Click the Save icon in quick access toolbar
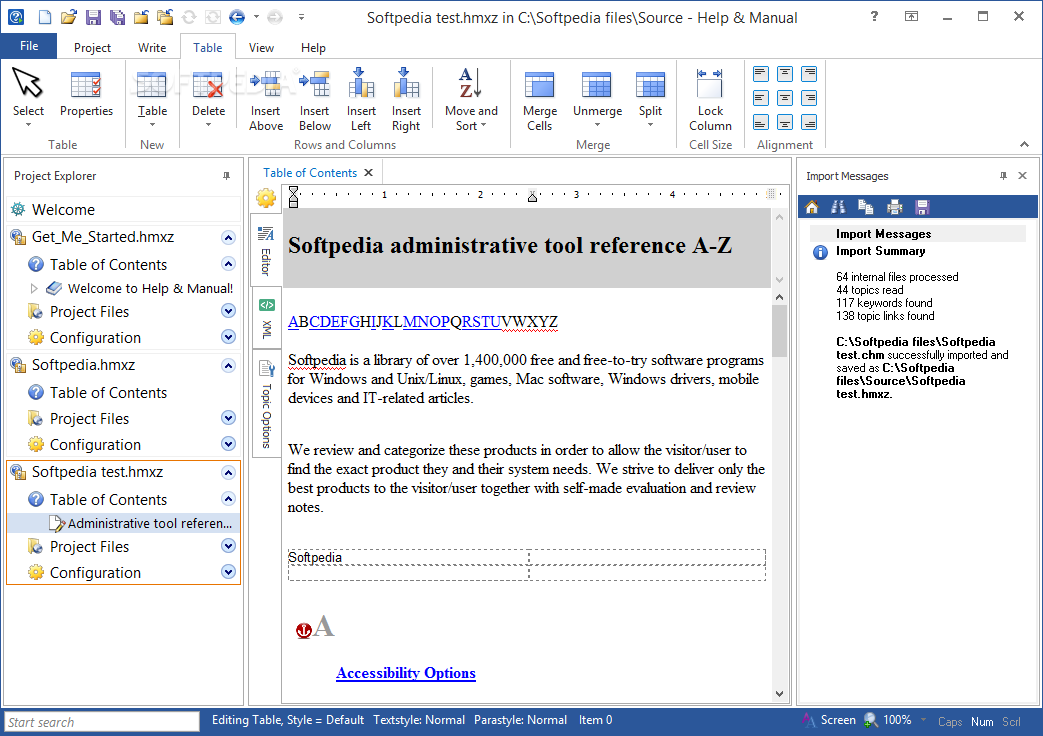Image resolution: width=1043 pixels, height=736 pixels. pos(93,17)
